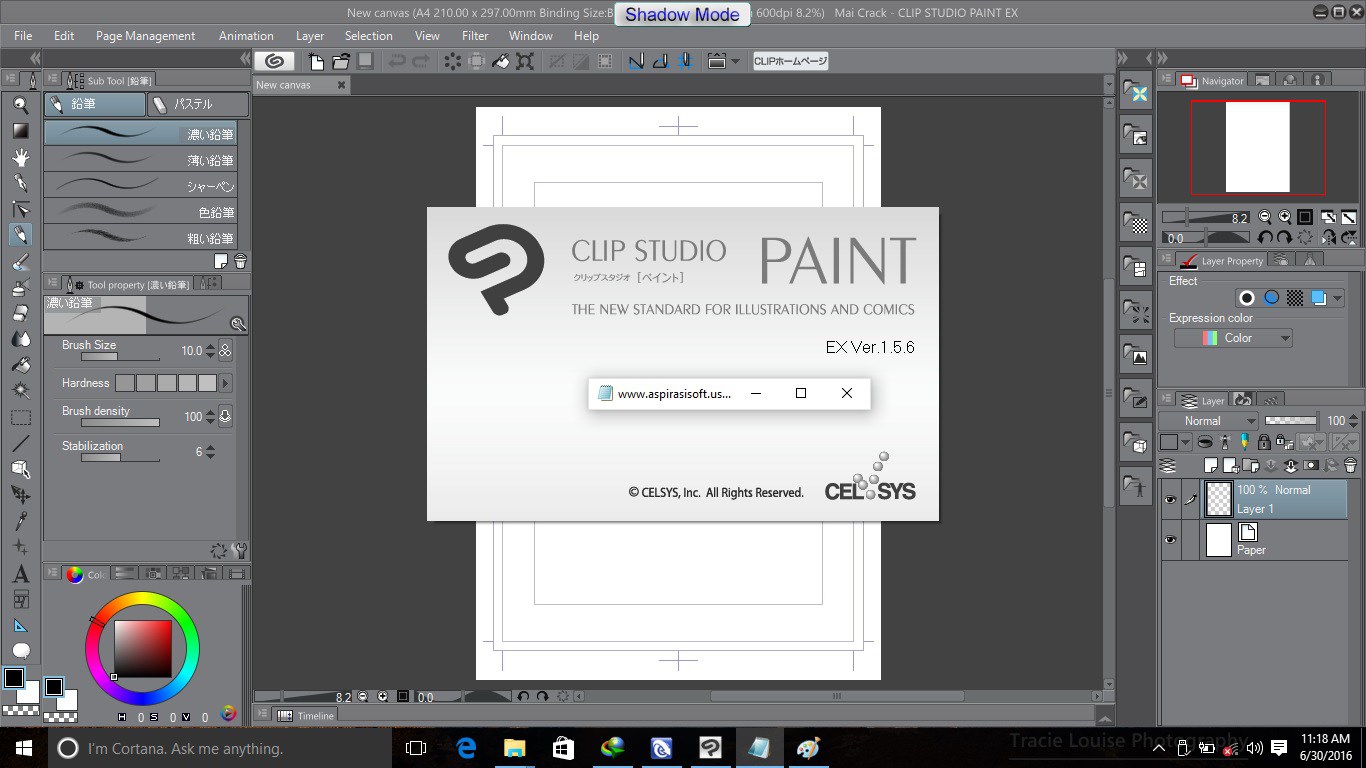Select the Pencil tool in toolbox
This screenshot has width=1366, height=768.
coord(20,235)
